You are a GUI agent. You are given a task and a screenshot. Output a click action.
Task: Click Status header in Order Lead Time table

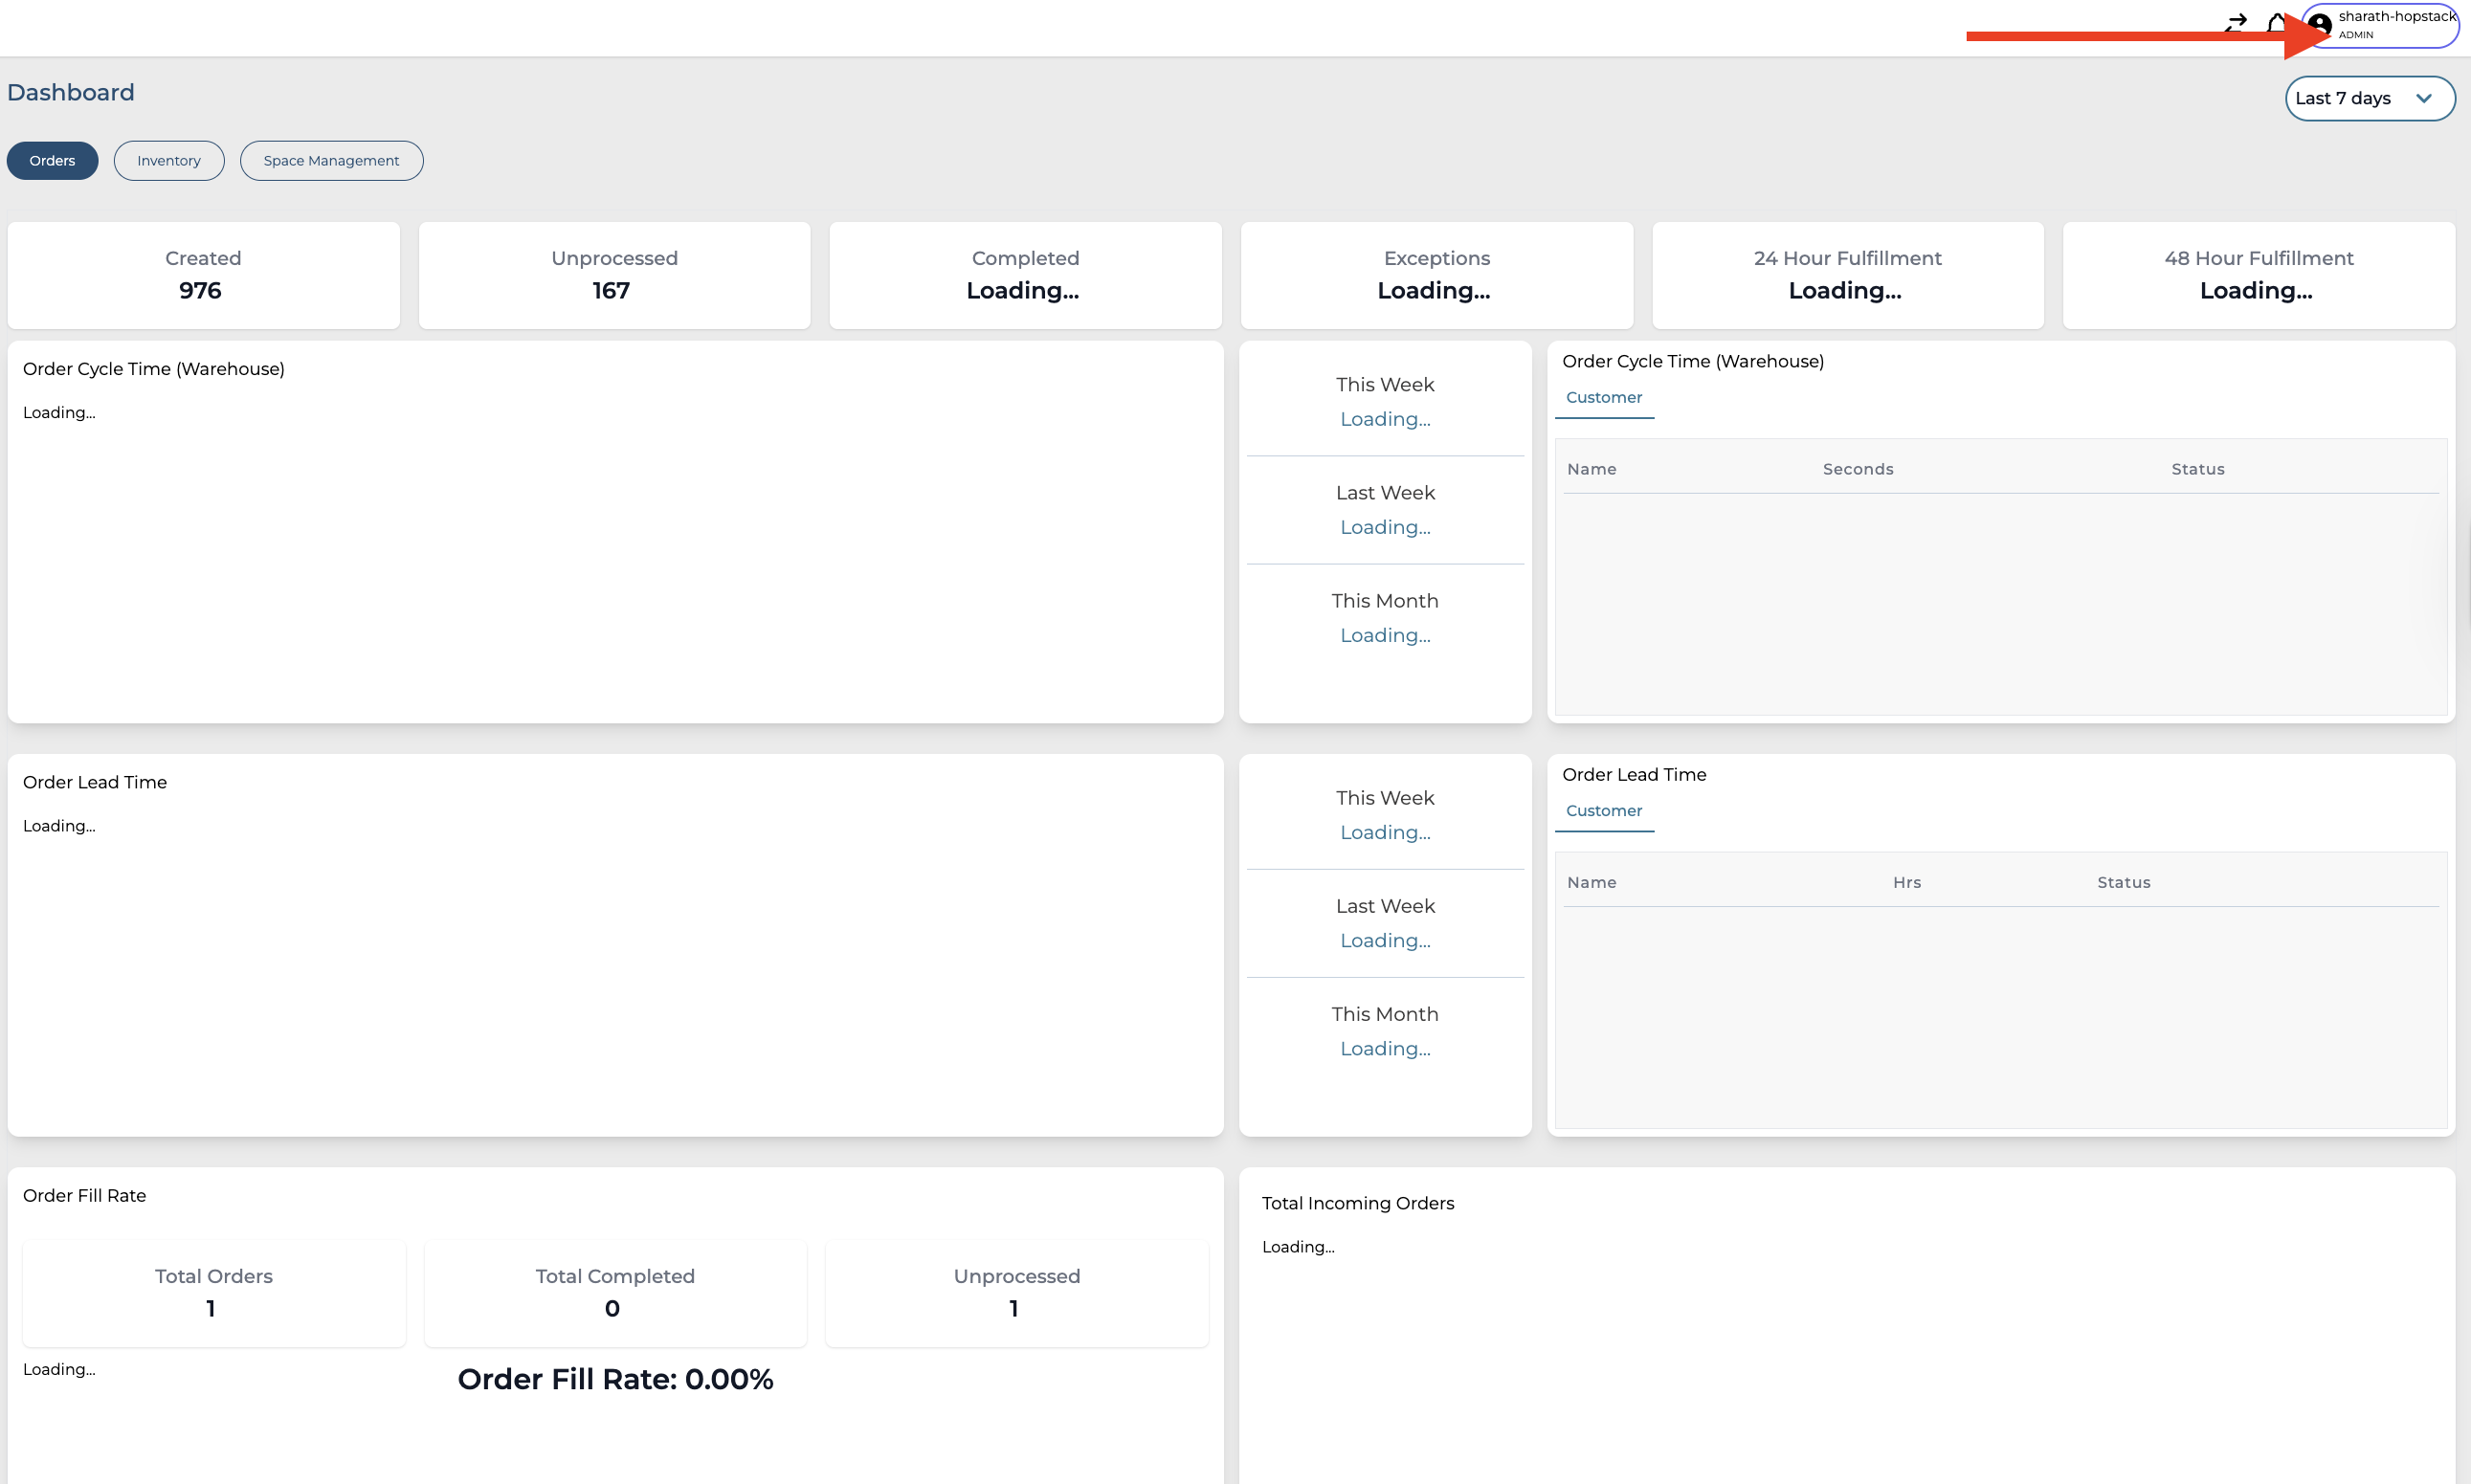2123,882
